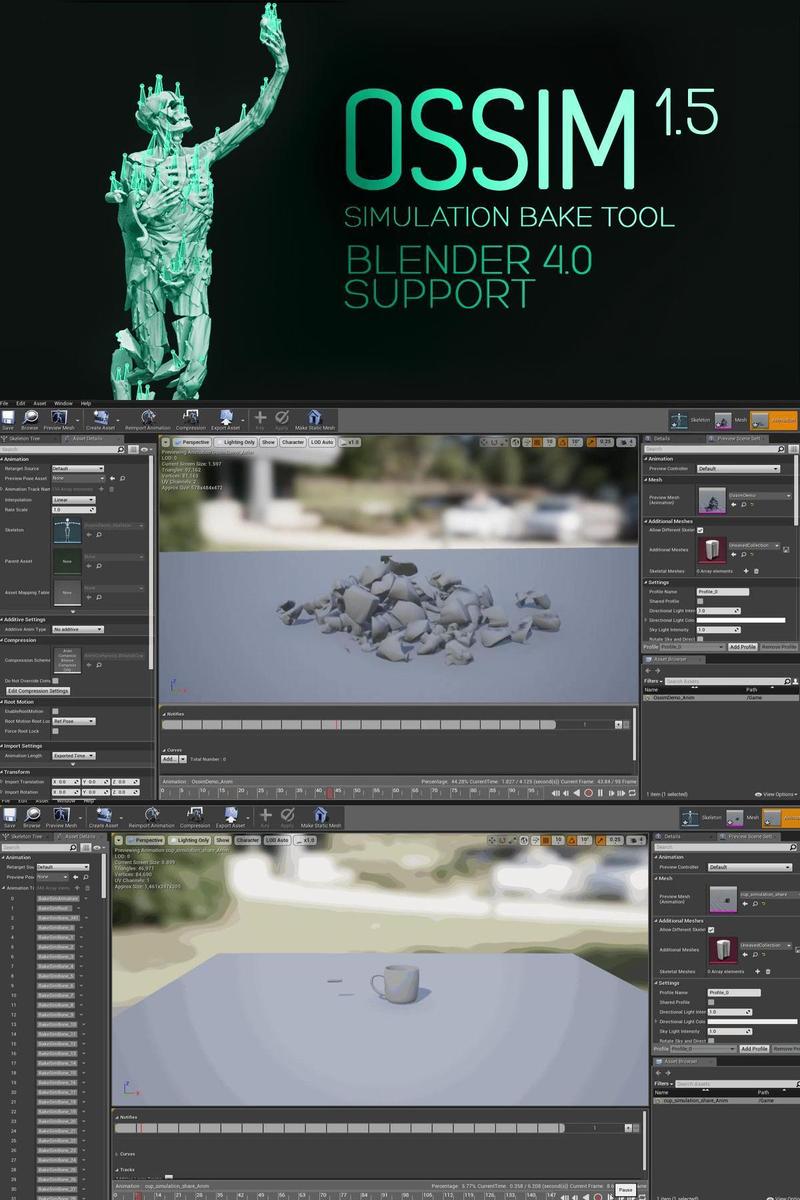The image size is (800, 1200).
Task: Toggle Rotate Sky checkbox in the upper editor
Action: tap(700, 639)
